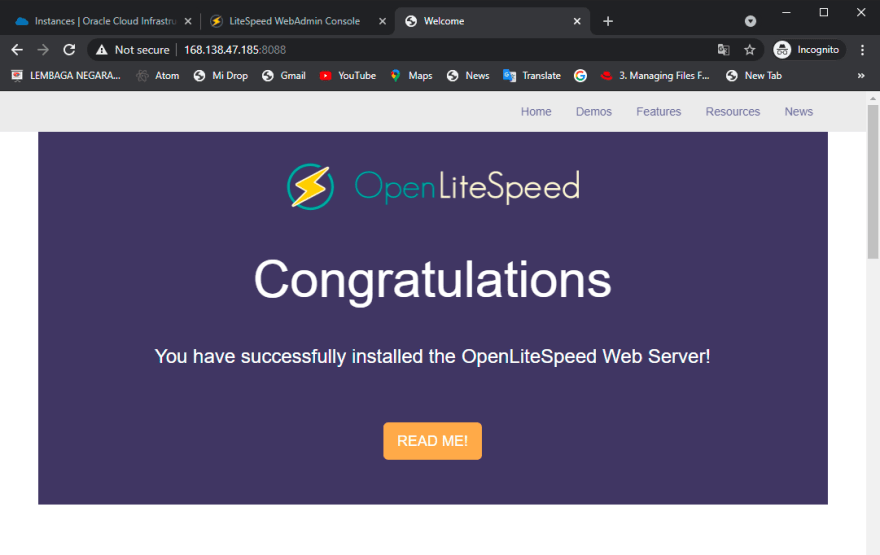Bookmark this page with the star icon
This screenshot has height=555, width=880.
tap(749, 50)
